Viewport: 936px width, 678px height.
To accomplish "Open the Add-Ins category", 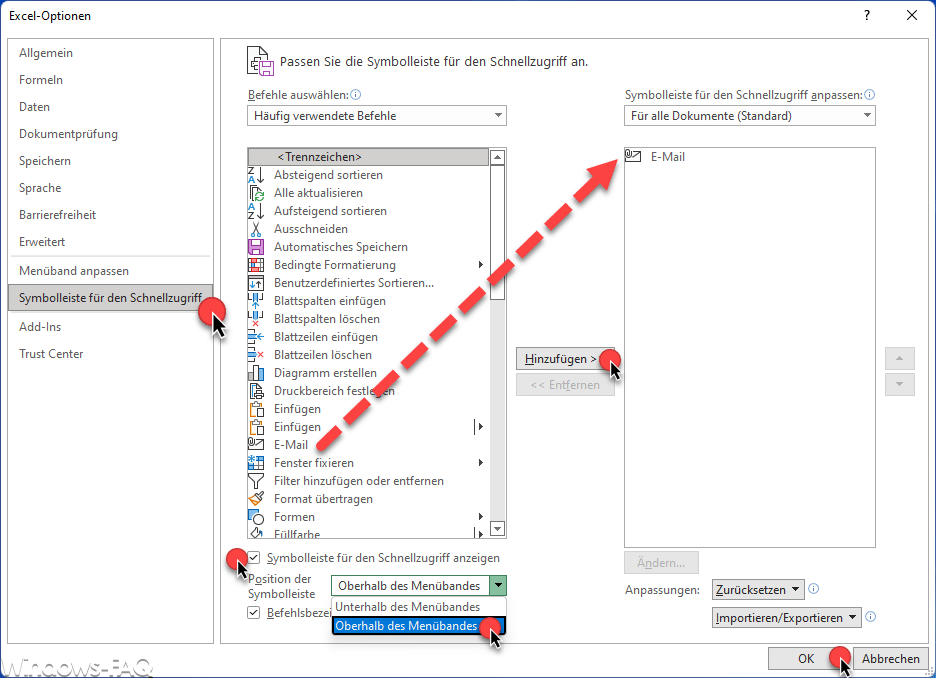I will click(x=110, y=326).
